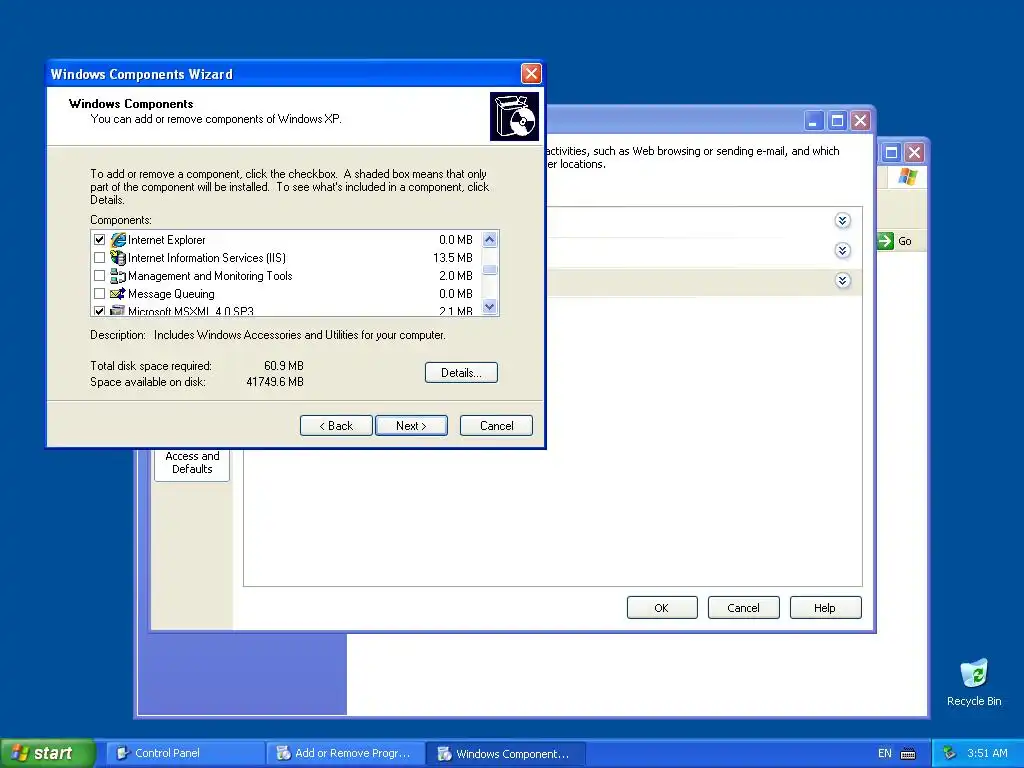
Task: Click the EN language indicator
Action: pos(885,753)
